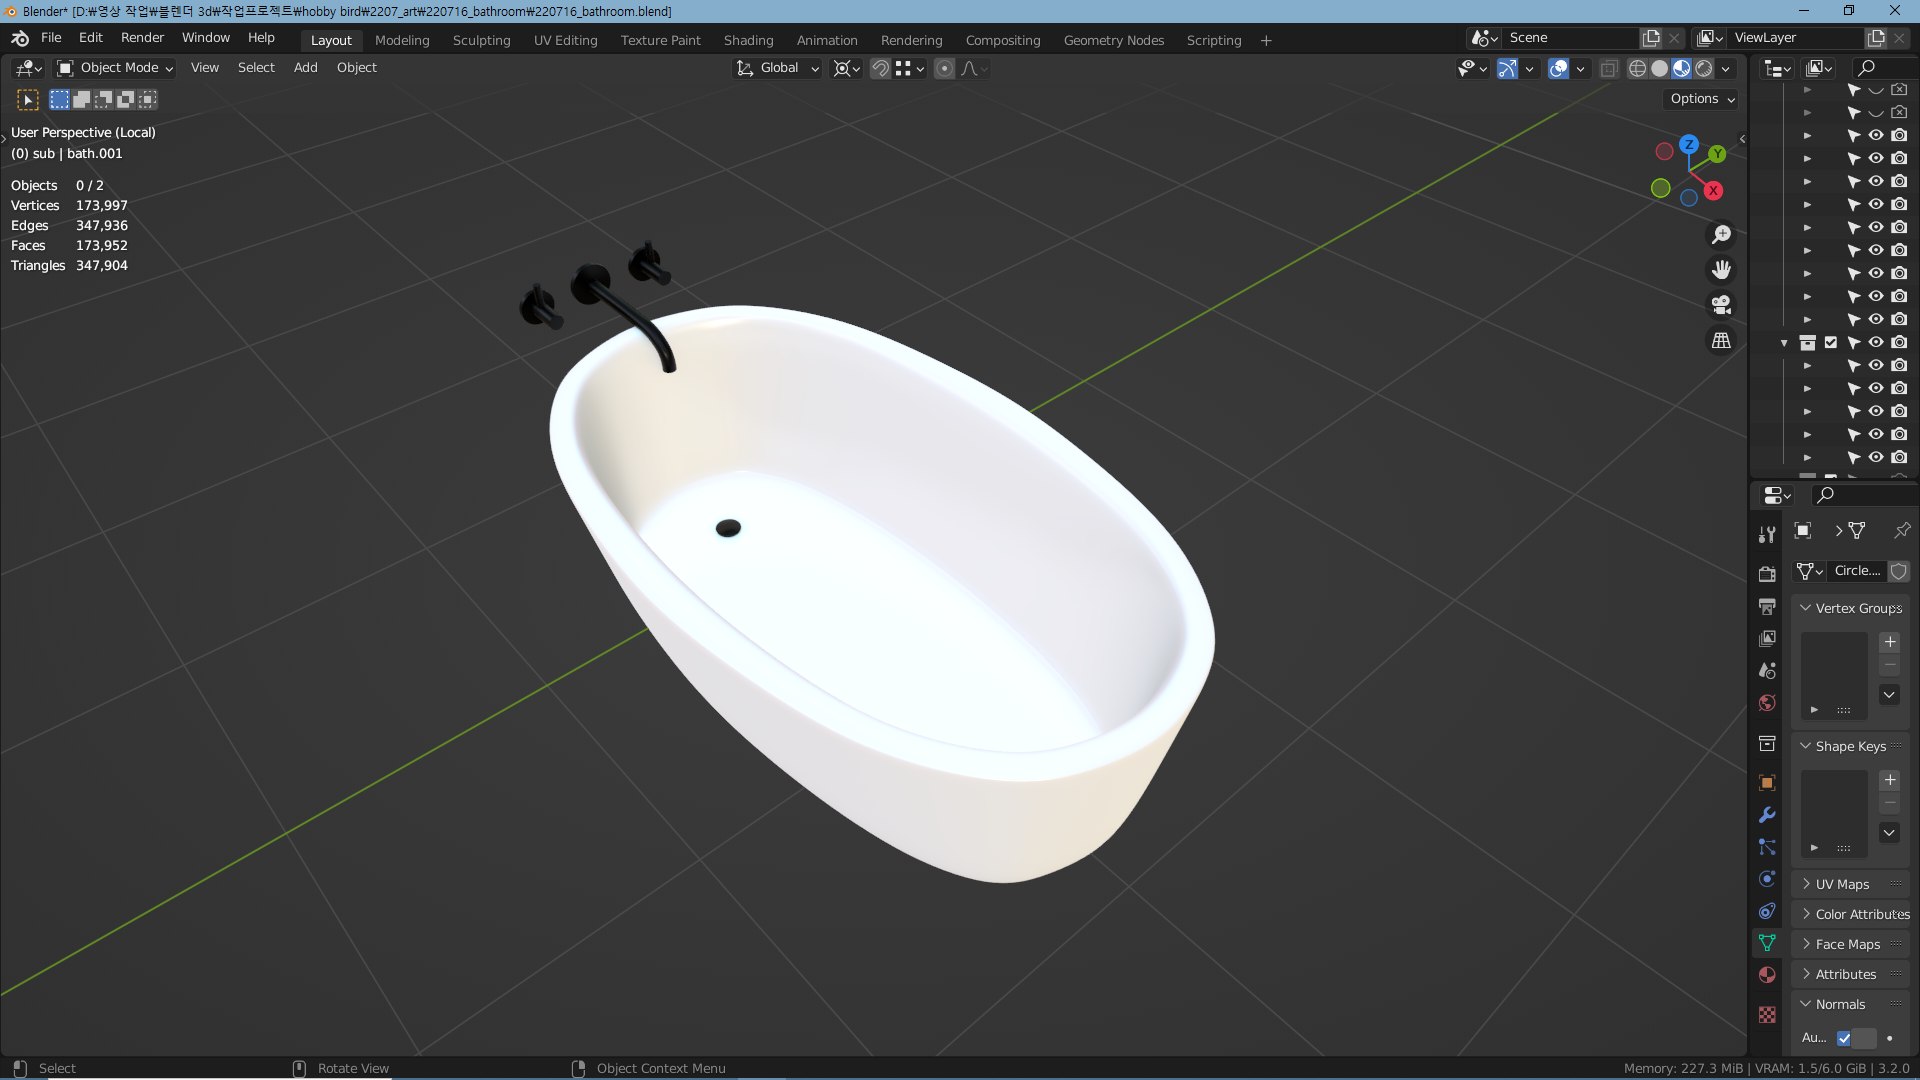Viewport: 1920px width, 1080px height.
Task: Toggle collection exclude checkbox in outliner
Action: [x=1830, y=342]
